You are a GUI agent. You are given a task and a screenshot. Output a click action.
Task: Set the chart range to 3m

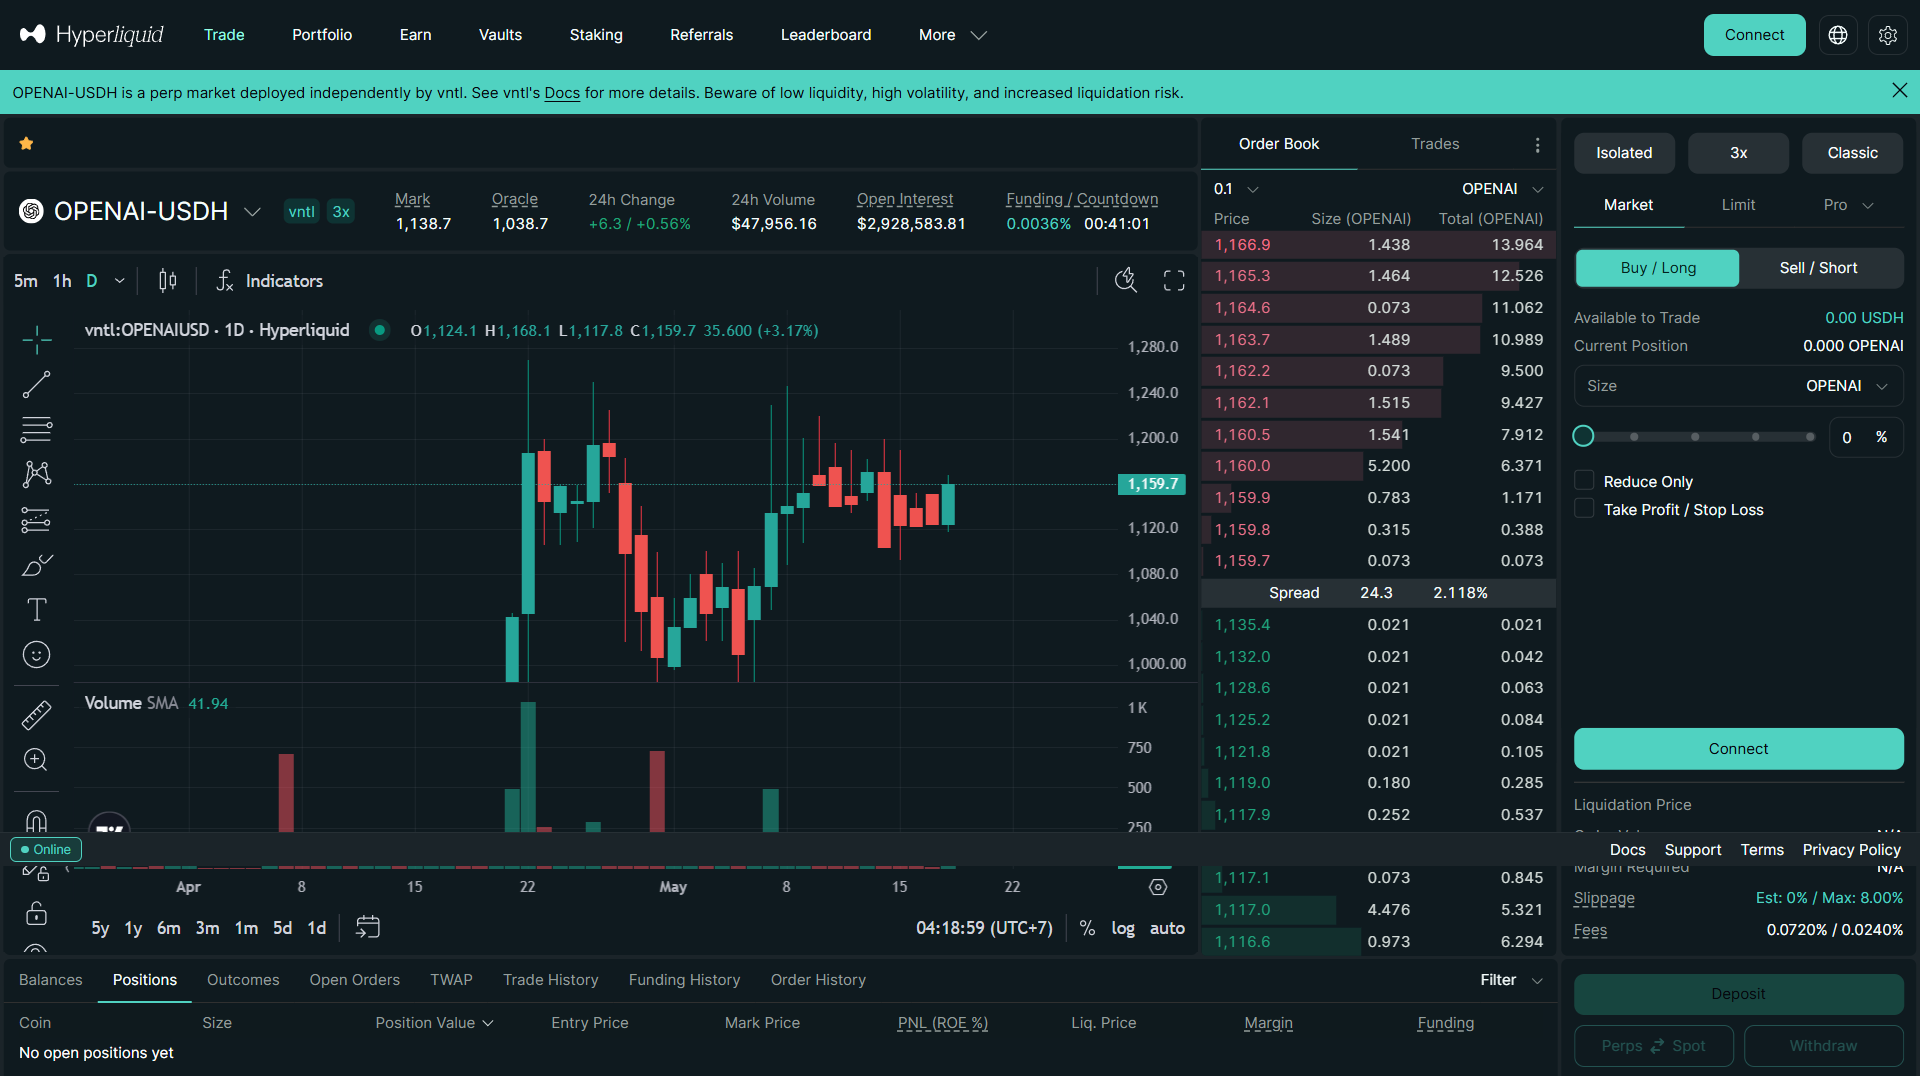pos(208,928)
